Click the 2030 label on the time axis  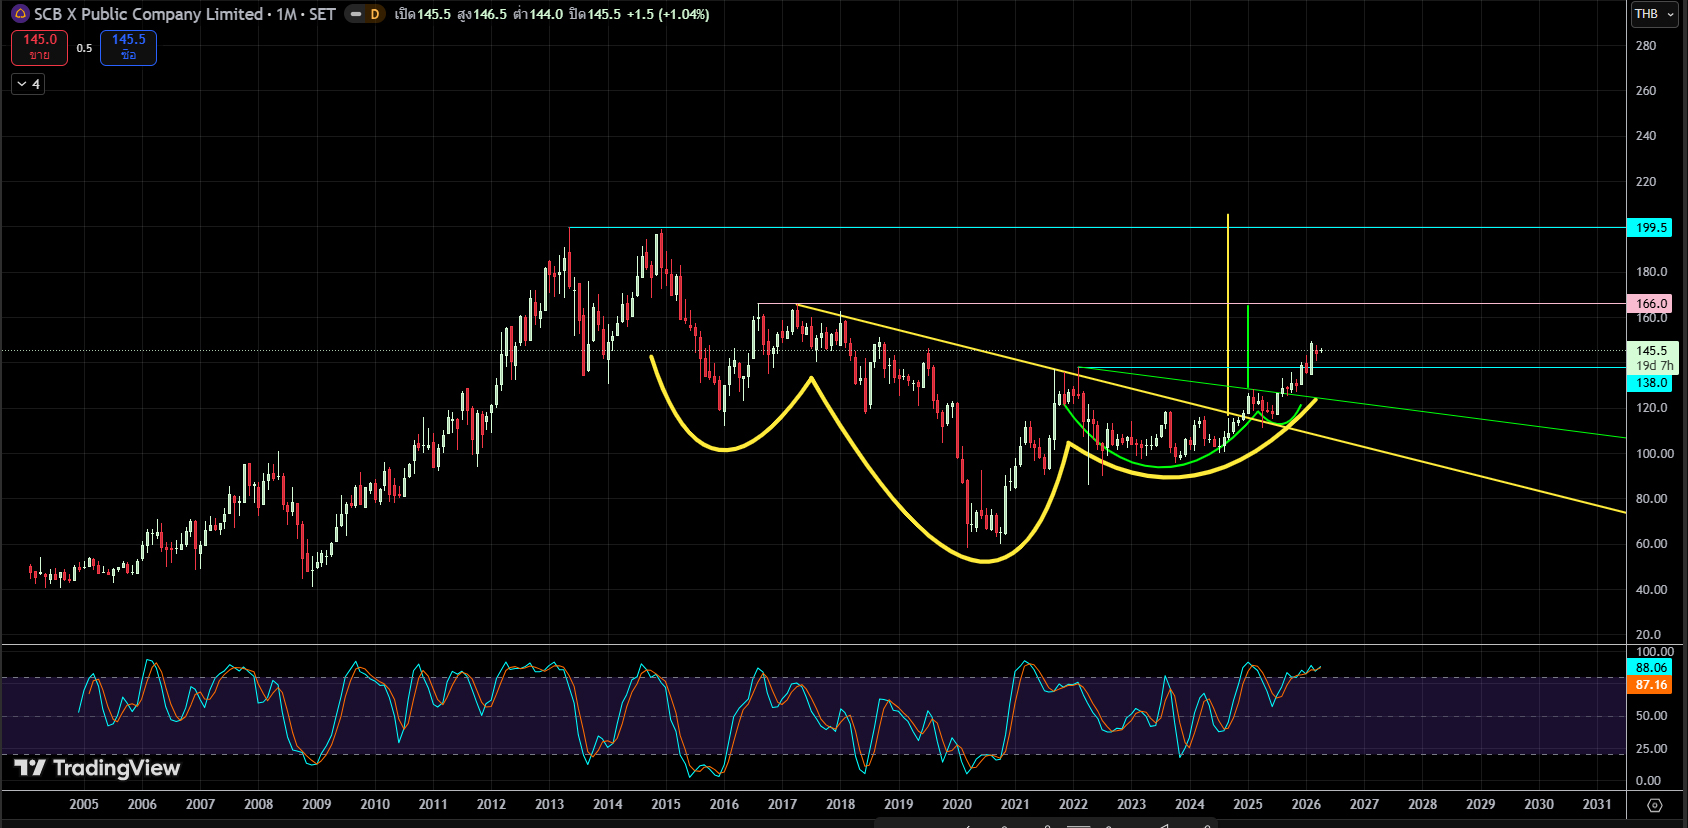1539,804
